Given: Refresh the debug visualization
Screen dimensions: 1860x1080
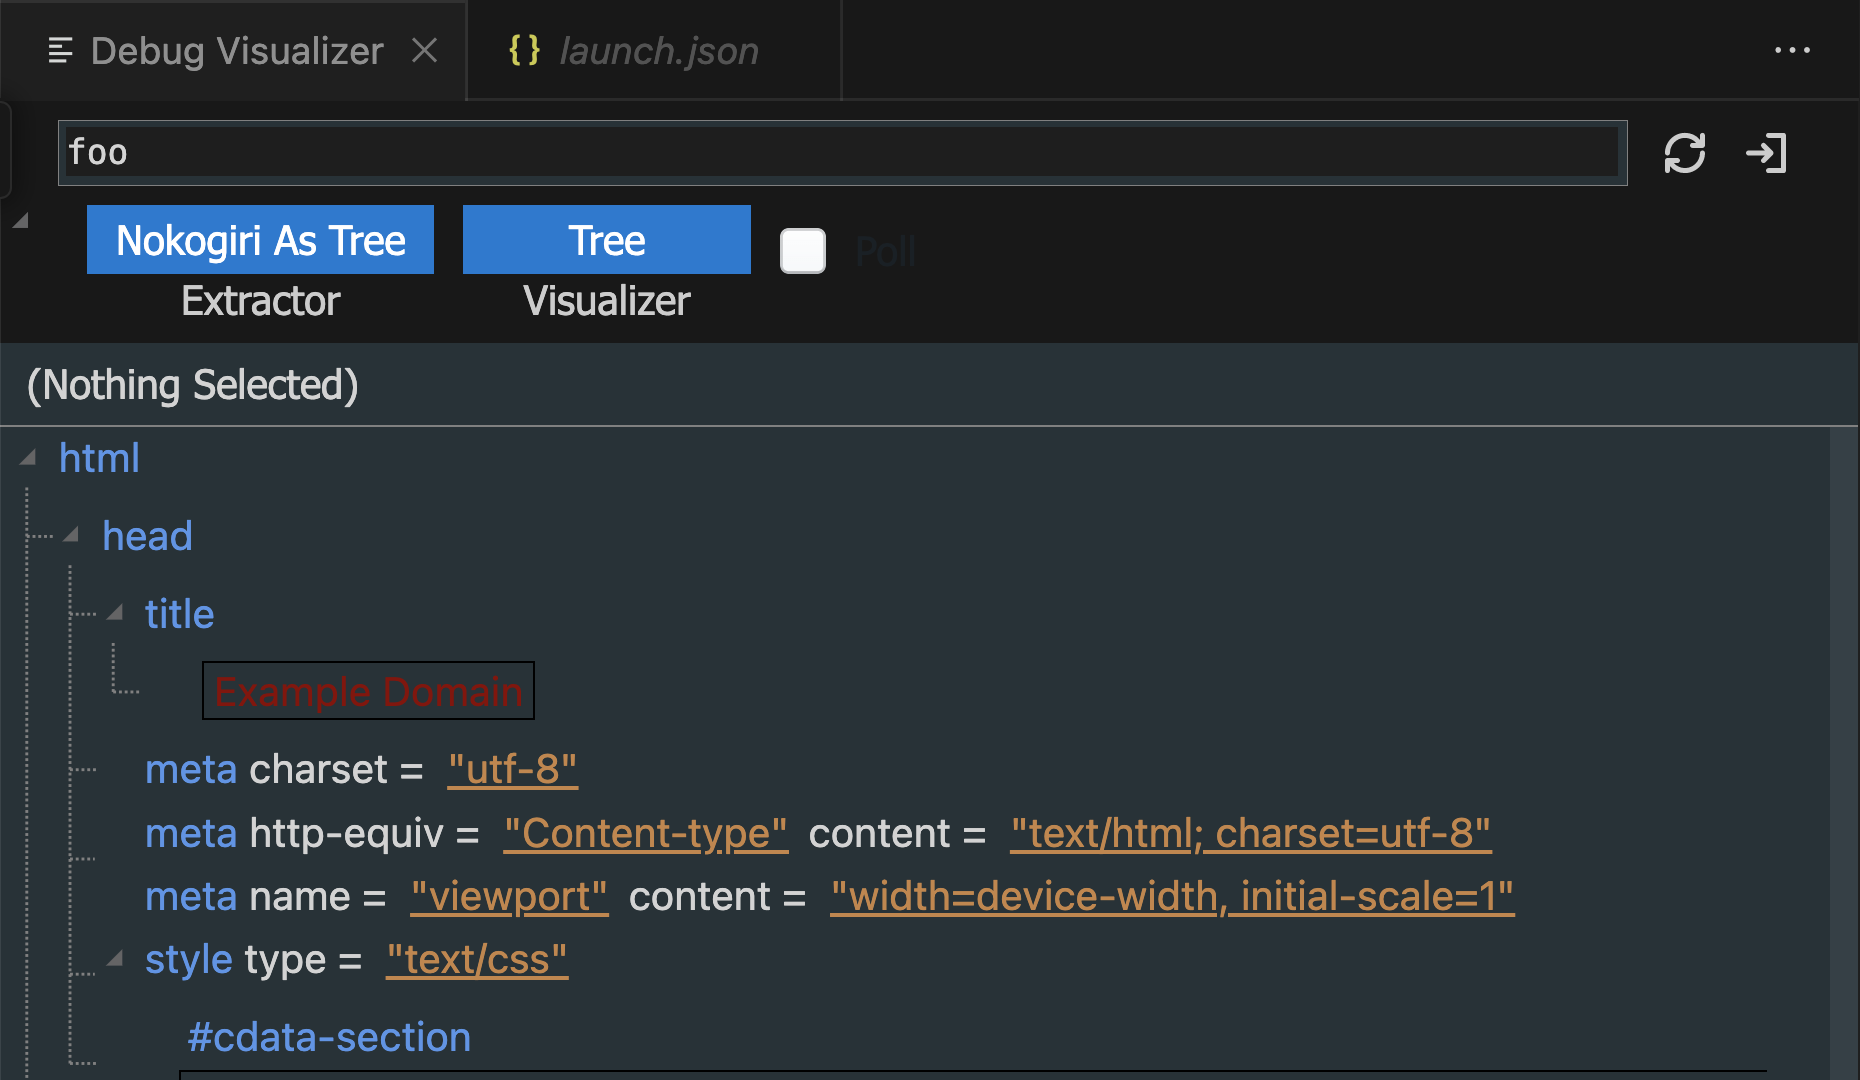Looking at the screenshot, I should coord(1684,152).
